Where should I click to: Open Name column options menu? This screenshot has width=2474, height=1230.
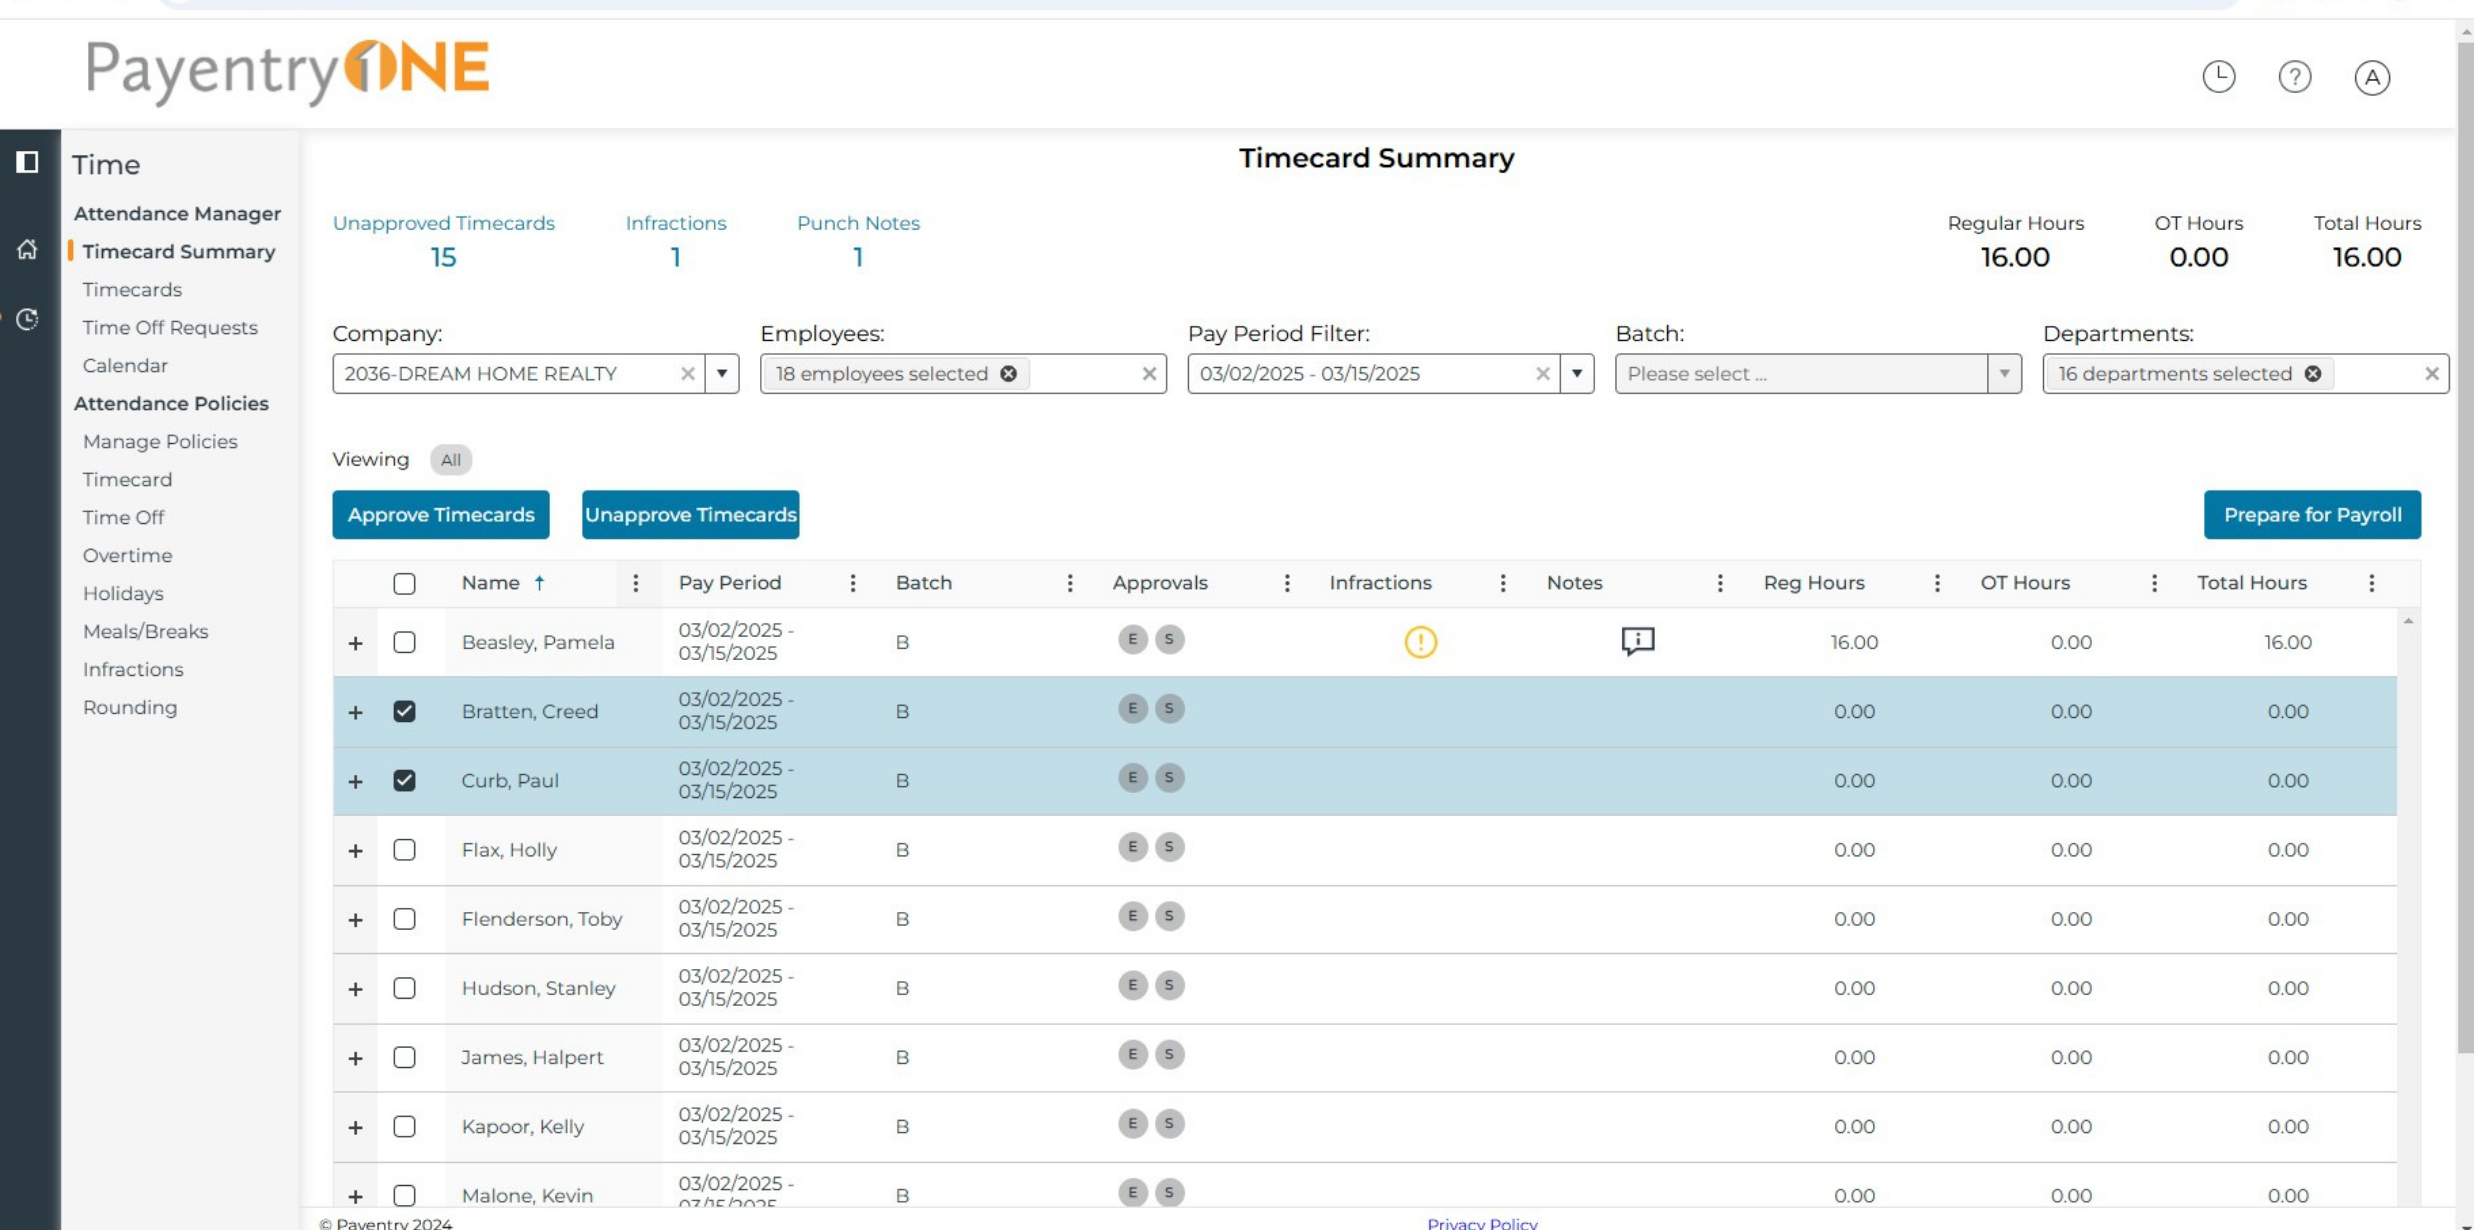pos(635,583)
